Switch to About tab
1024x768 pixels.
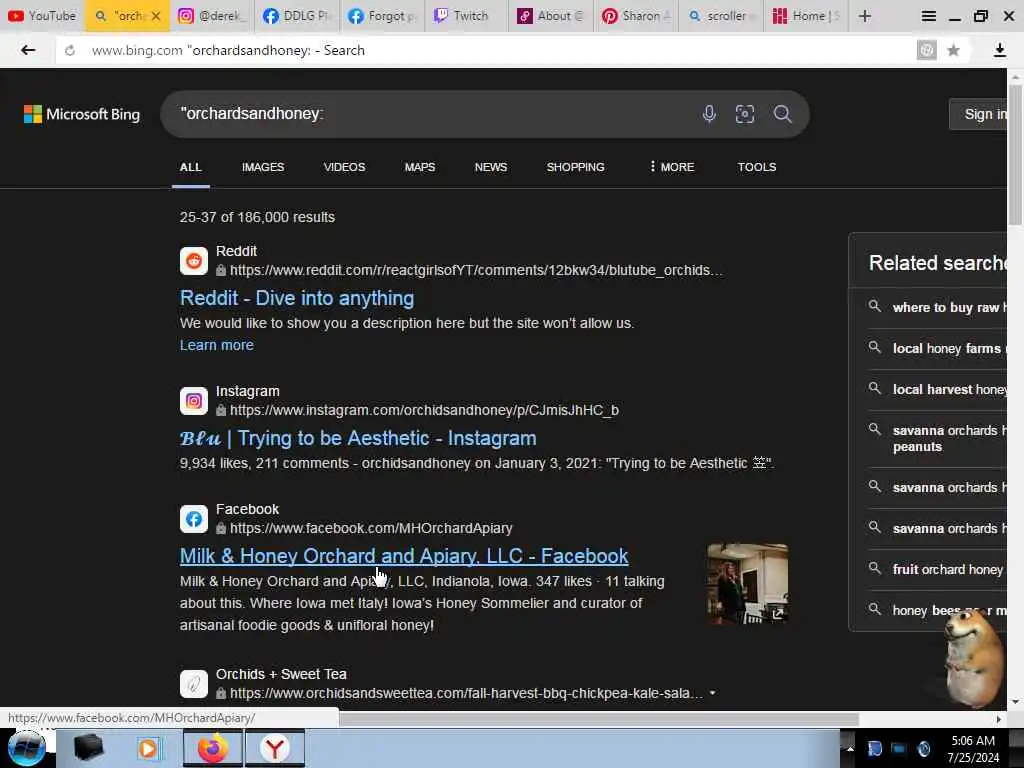point(552,16)
